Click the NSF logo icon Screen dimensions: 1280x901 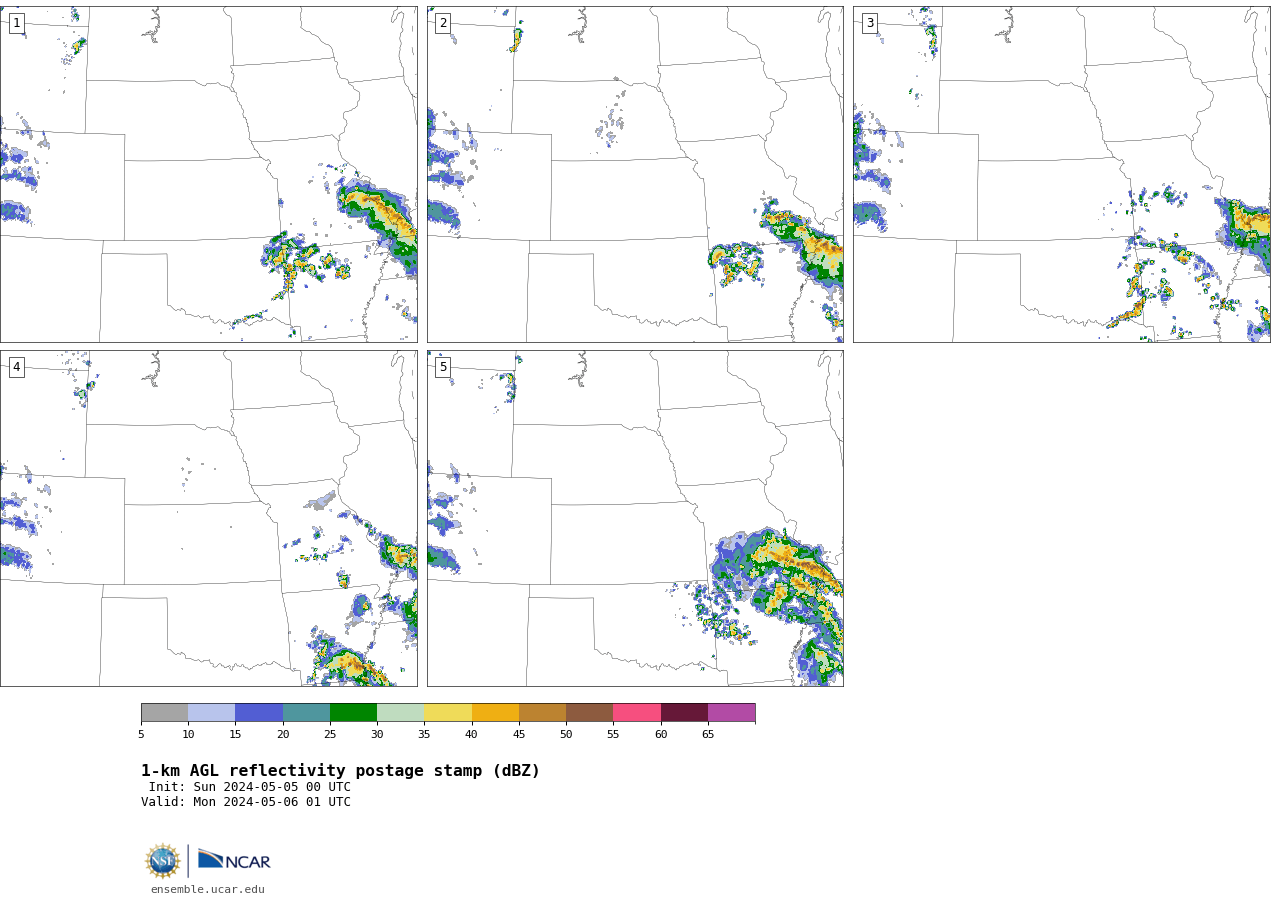[163, 861]
